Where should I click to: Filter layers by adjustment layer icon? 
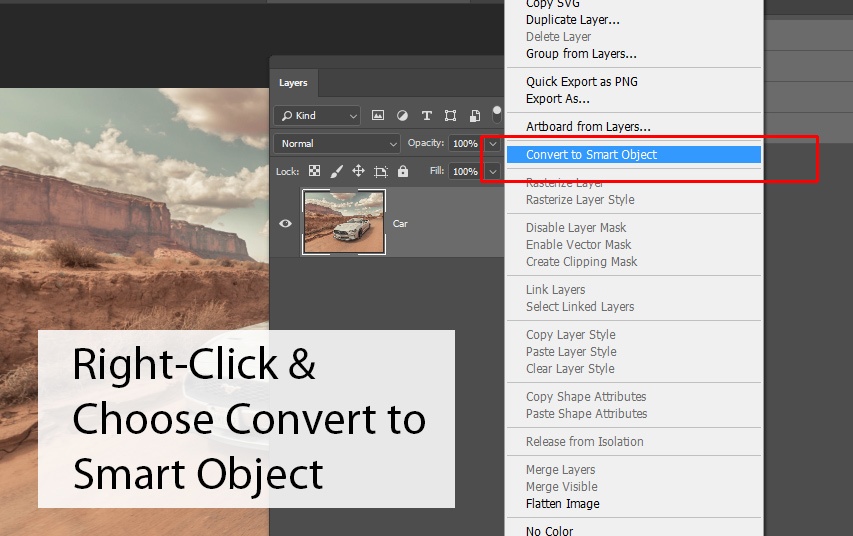[402, 116]
